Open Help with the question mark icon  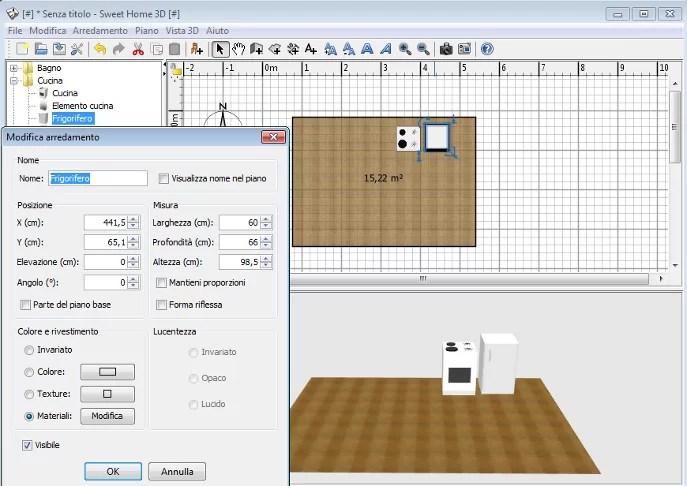click(x=487, y=49)
